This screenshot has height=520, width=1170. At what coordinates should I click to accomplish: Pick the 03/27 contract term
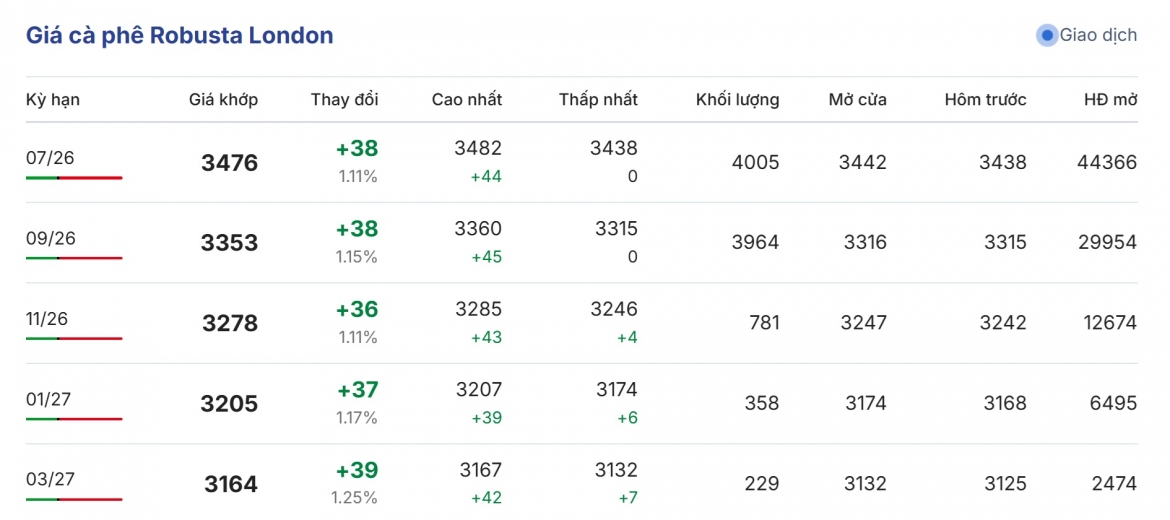50,480
